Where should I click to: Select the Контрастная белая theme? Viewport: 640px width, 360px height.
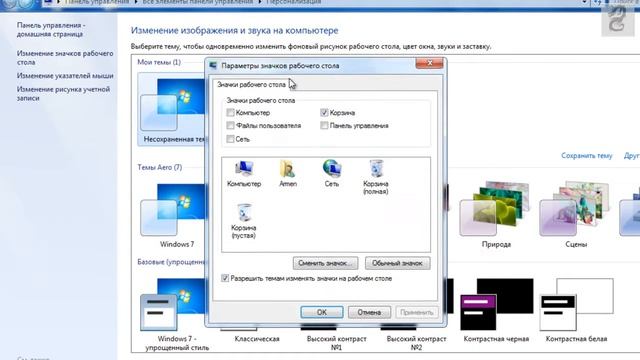(576, 310)
